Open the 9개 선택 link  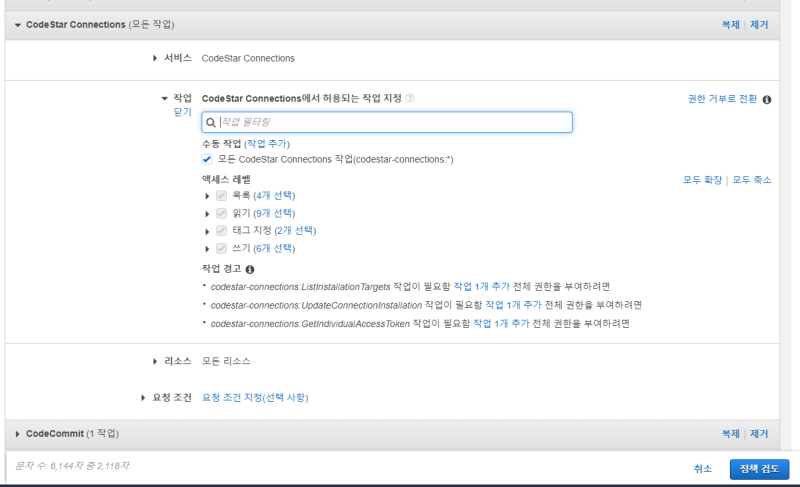click(x=274, y=213)
